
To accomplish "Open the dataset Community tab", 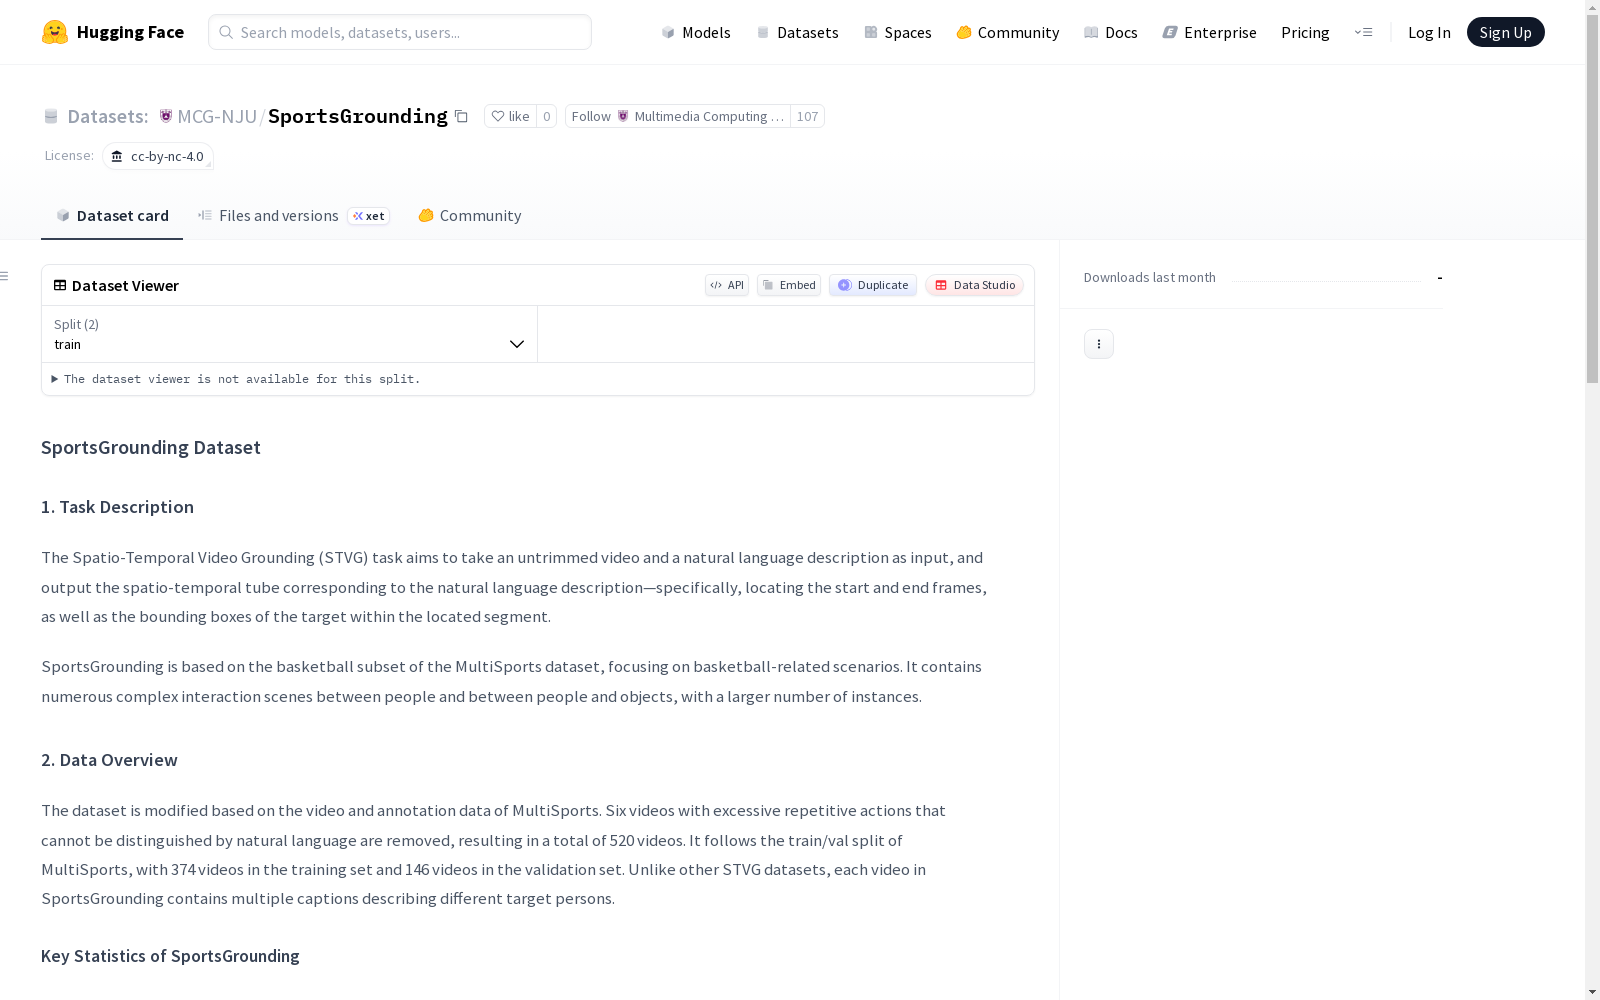I will [470, 216].
